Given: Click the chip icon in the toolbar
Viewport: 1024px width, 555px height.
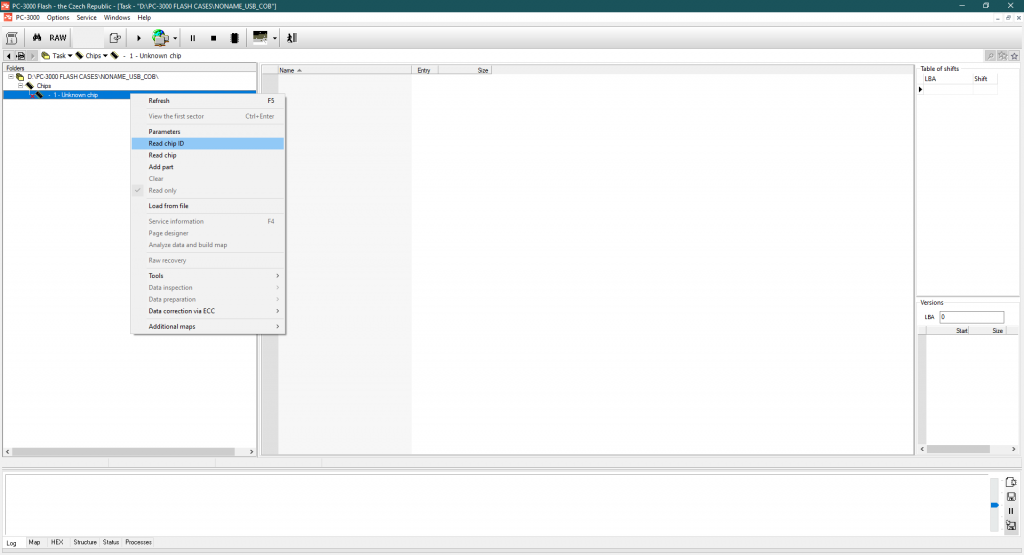Looking at the screenshot, I should pos(234,38).
